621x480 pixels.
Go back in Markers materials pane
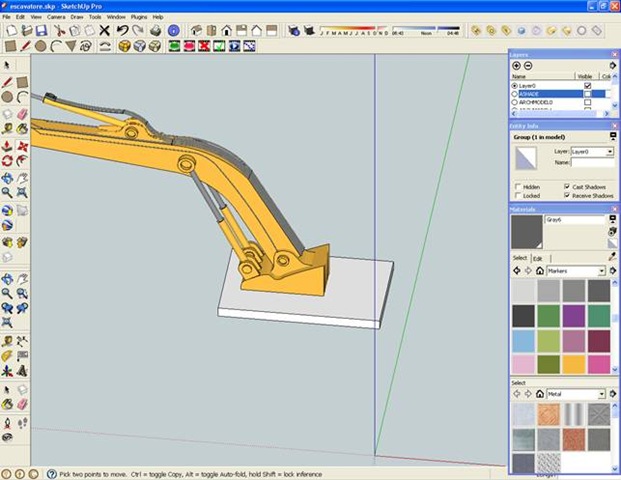tap(517, 271)
